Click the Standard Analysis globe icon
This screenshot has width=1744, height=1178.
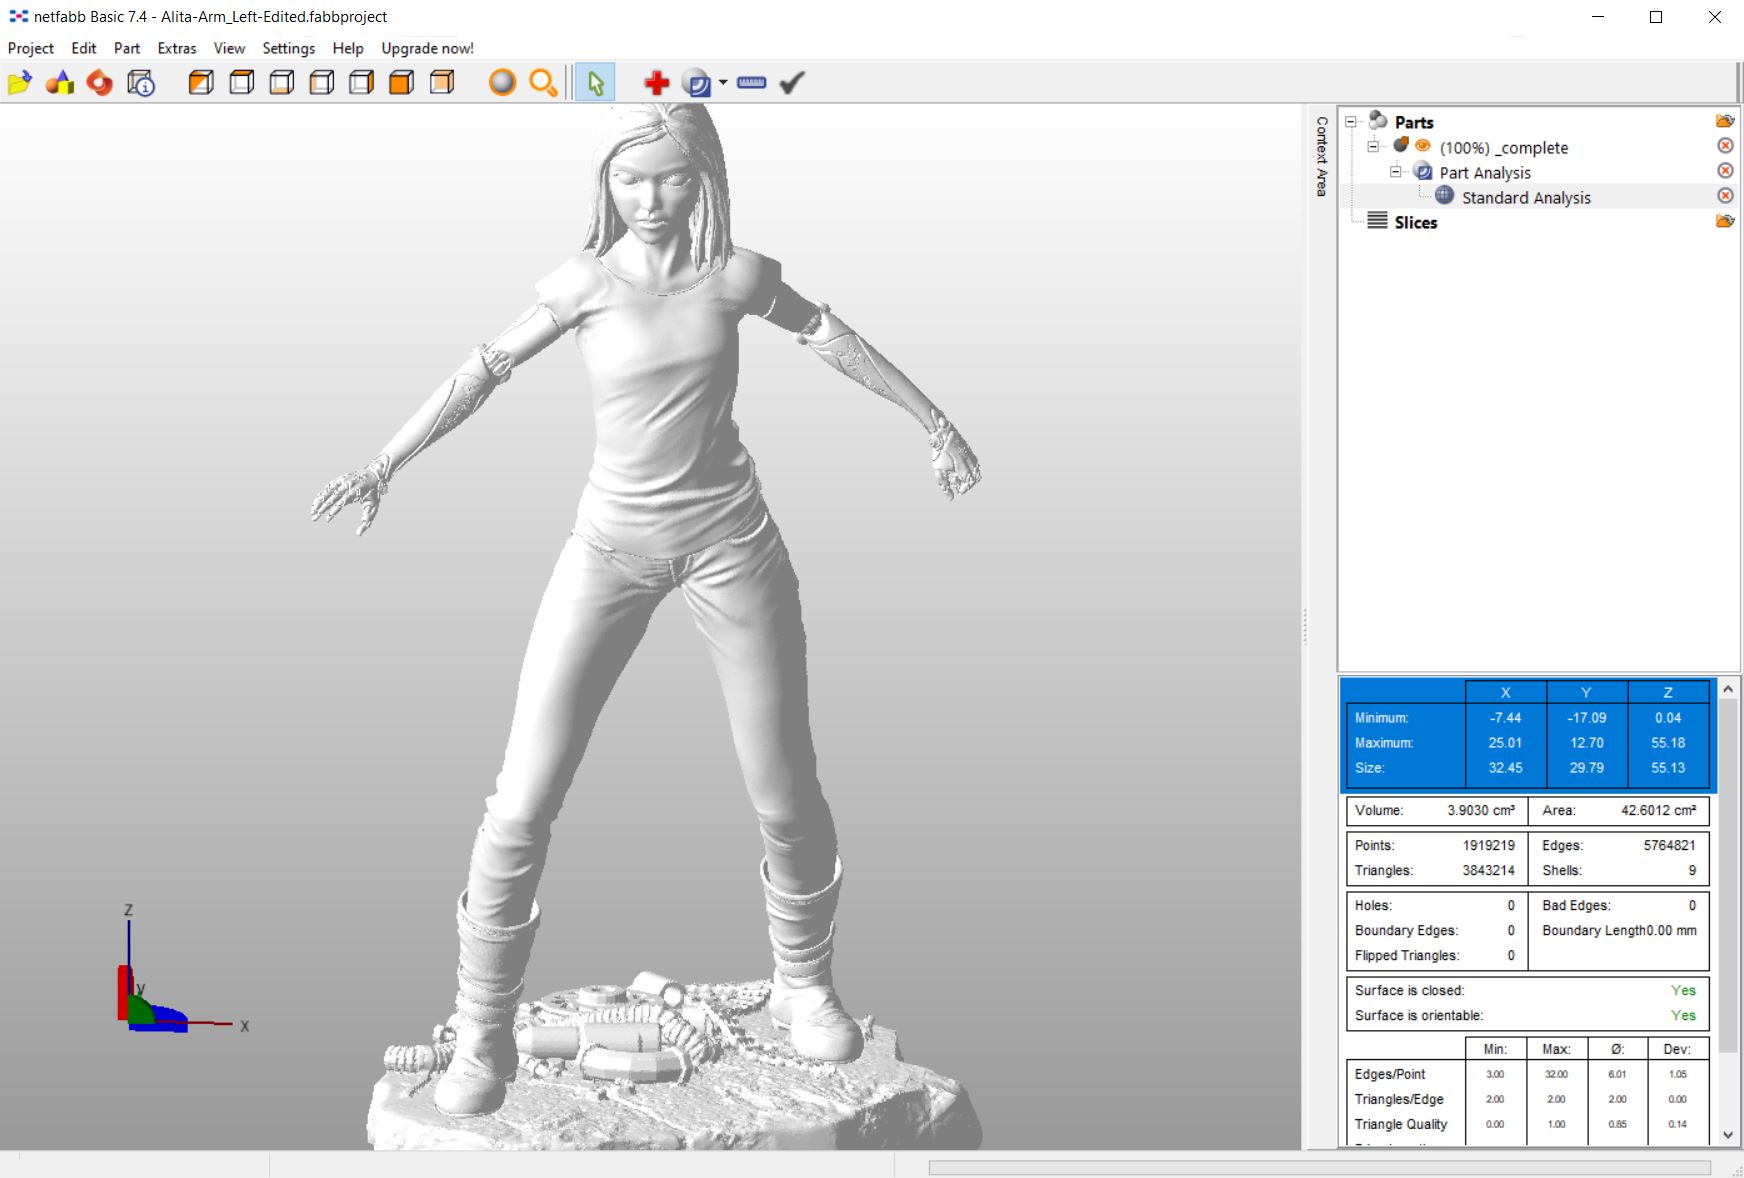(1445, 196)
